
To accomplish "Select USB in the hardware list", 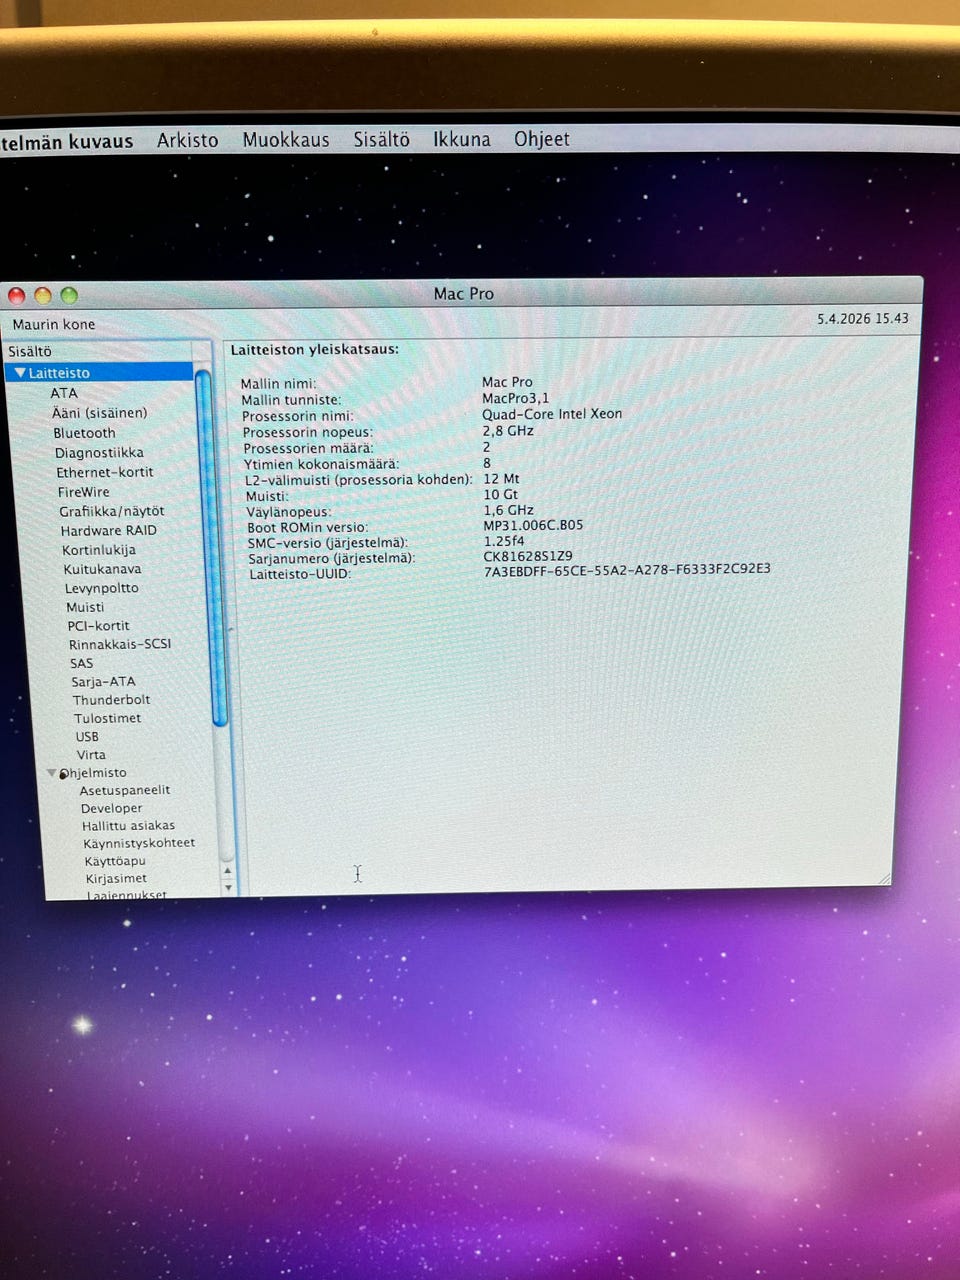I will point(87,737).
